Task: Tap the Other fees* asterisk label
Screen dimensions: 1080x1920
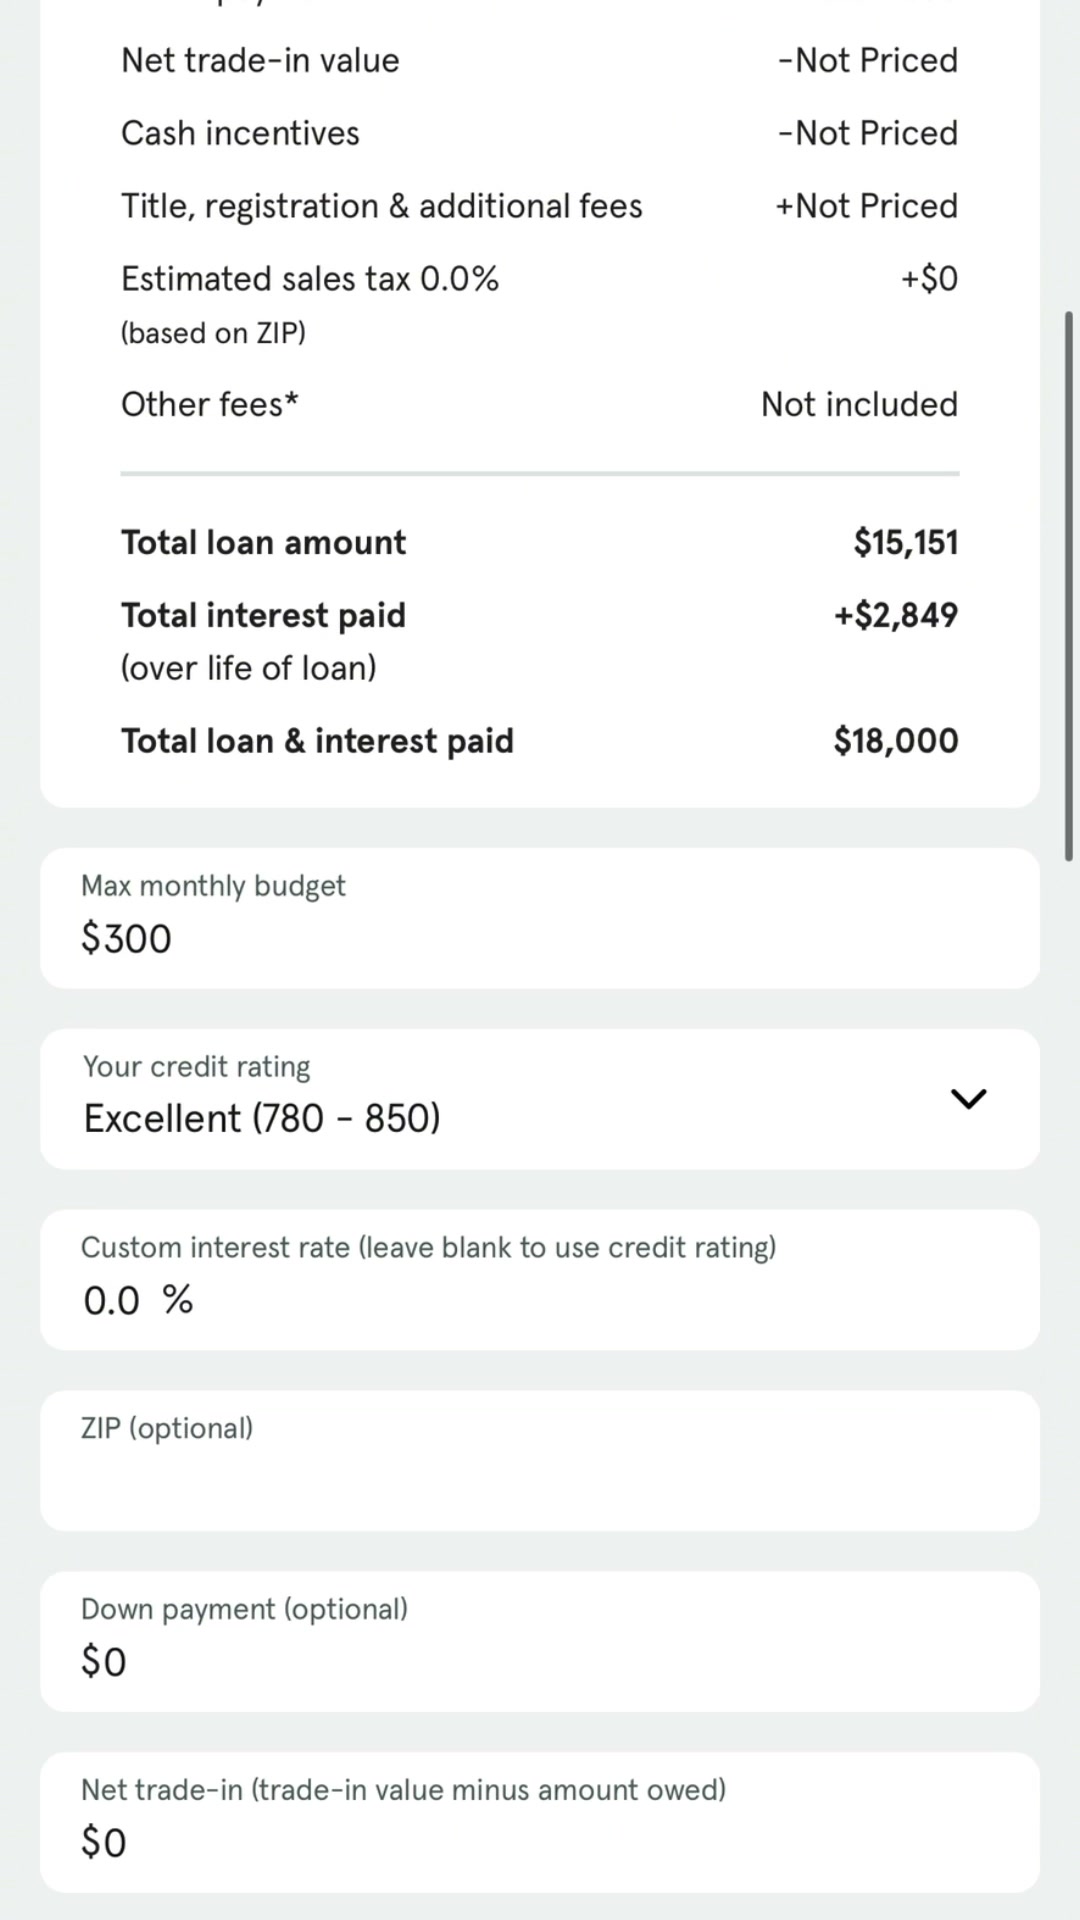Action: [210, 404]
